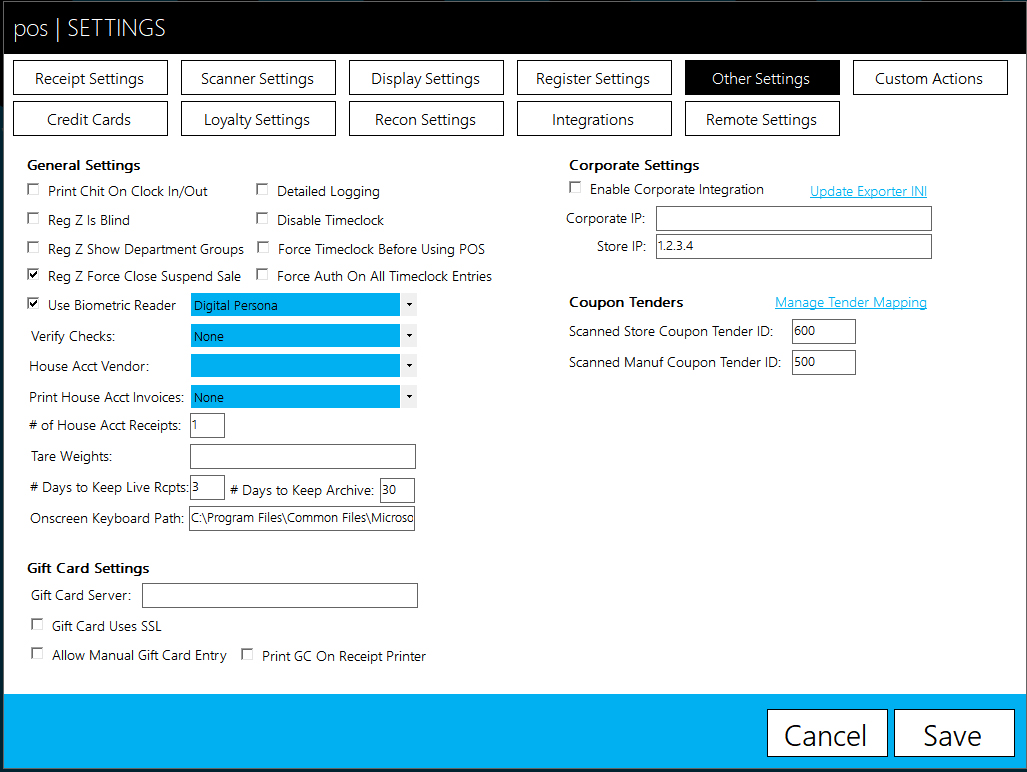Open the House Acct Vendor dropdown
Image resolution: width=1027 pixels, height=772 pixels.
pyautogui.click(x=409, y=365)
